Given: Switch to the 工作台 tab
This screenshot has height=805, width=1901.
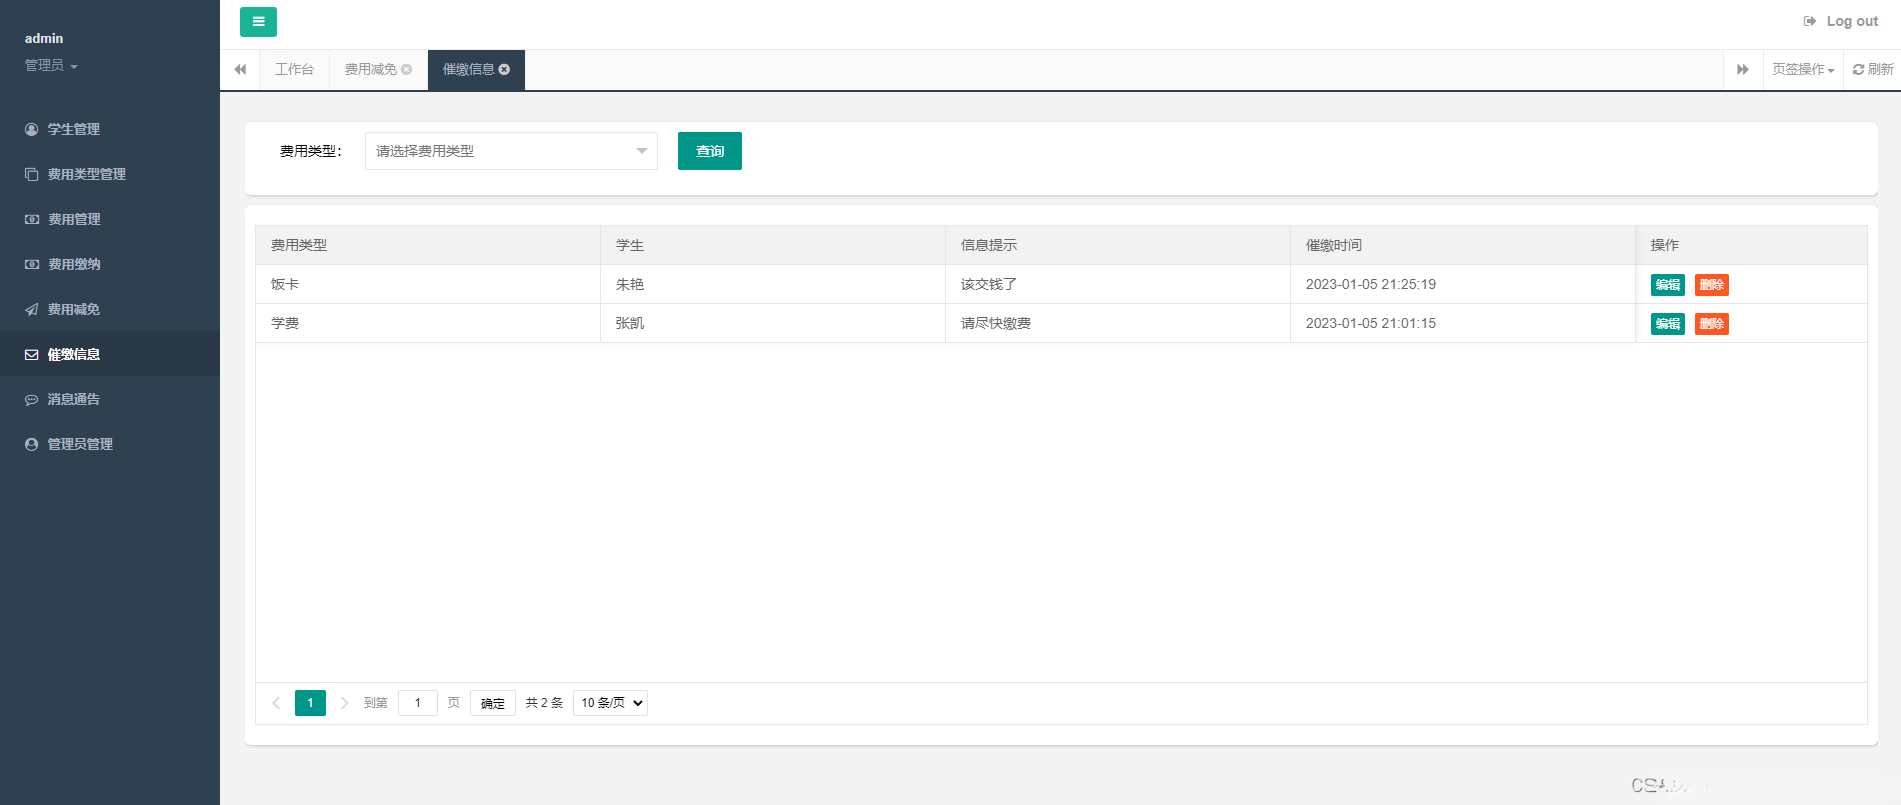Looking at the screenshot, I should (294, 69).
